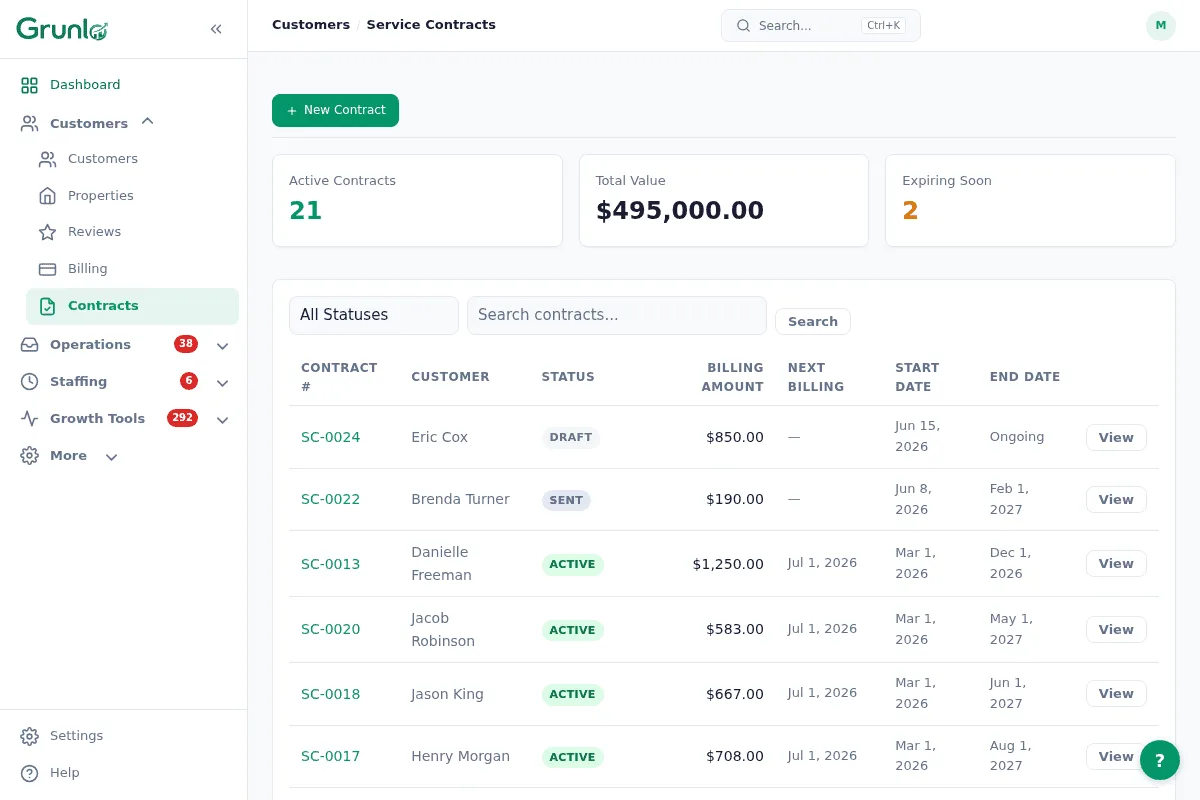1200x800 pixels.
Task: Click the Billing card icon
Action: tap(47, 269)
